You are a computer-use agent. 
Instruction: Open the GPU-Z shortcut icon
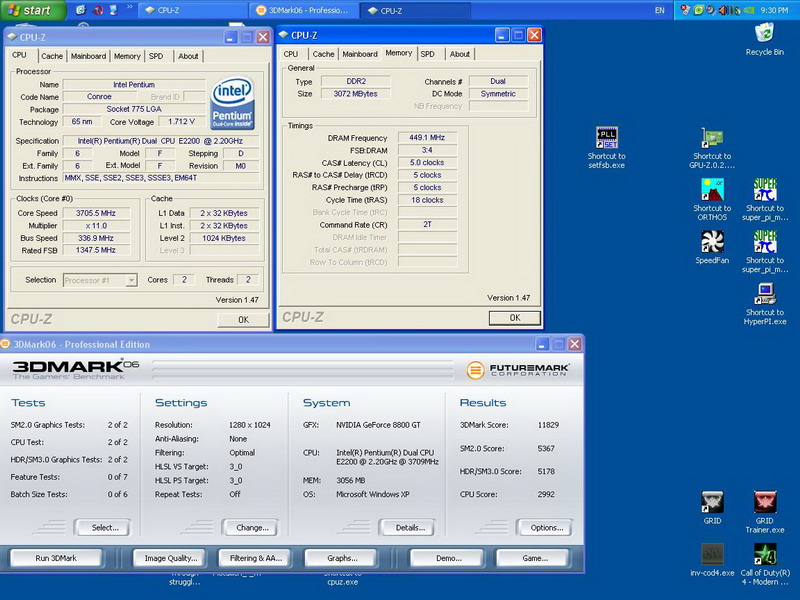(712, 138)
